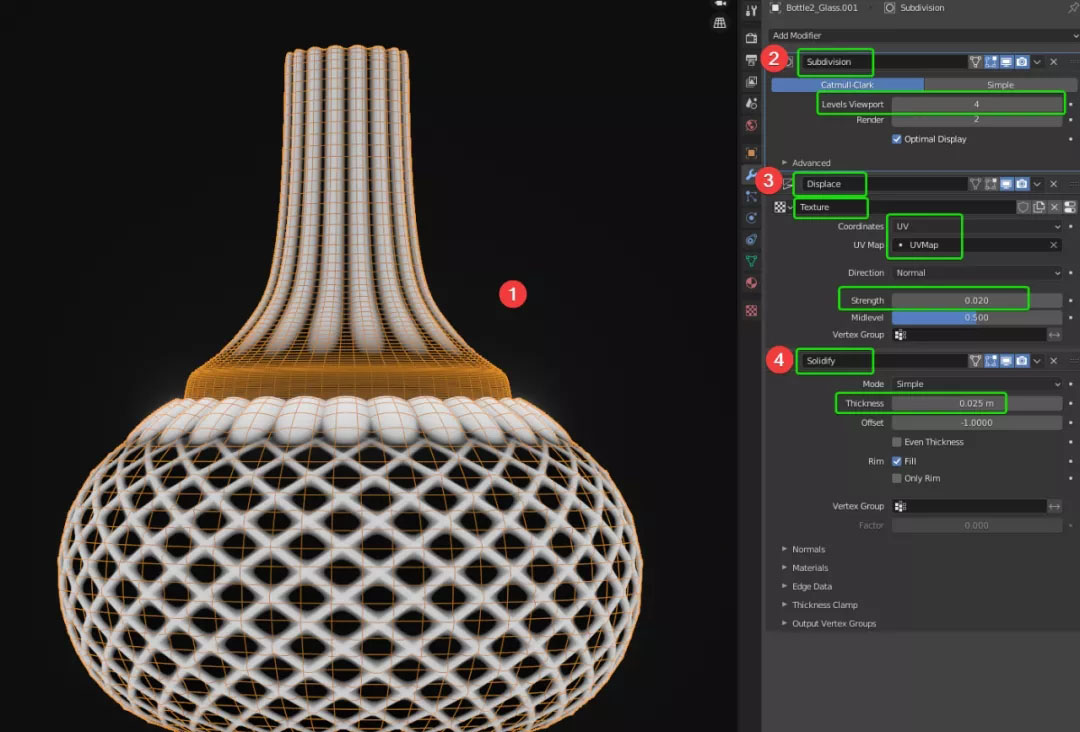This screenshot has width=1080, height=732.
Task: Toggle Solidify edit mode display
Action: (x=991, y=361)
